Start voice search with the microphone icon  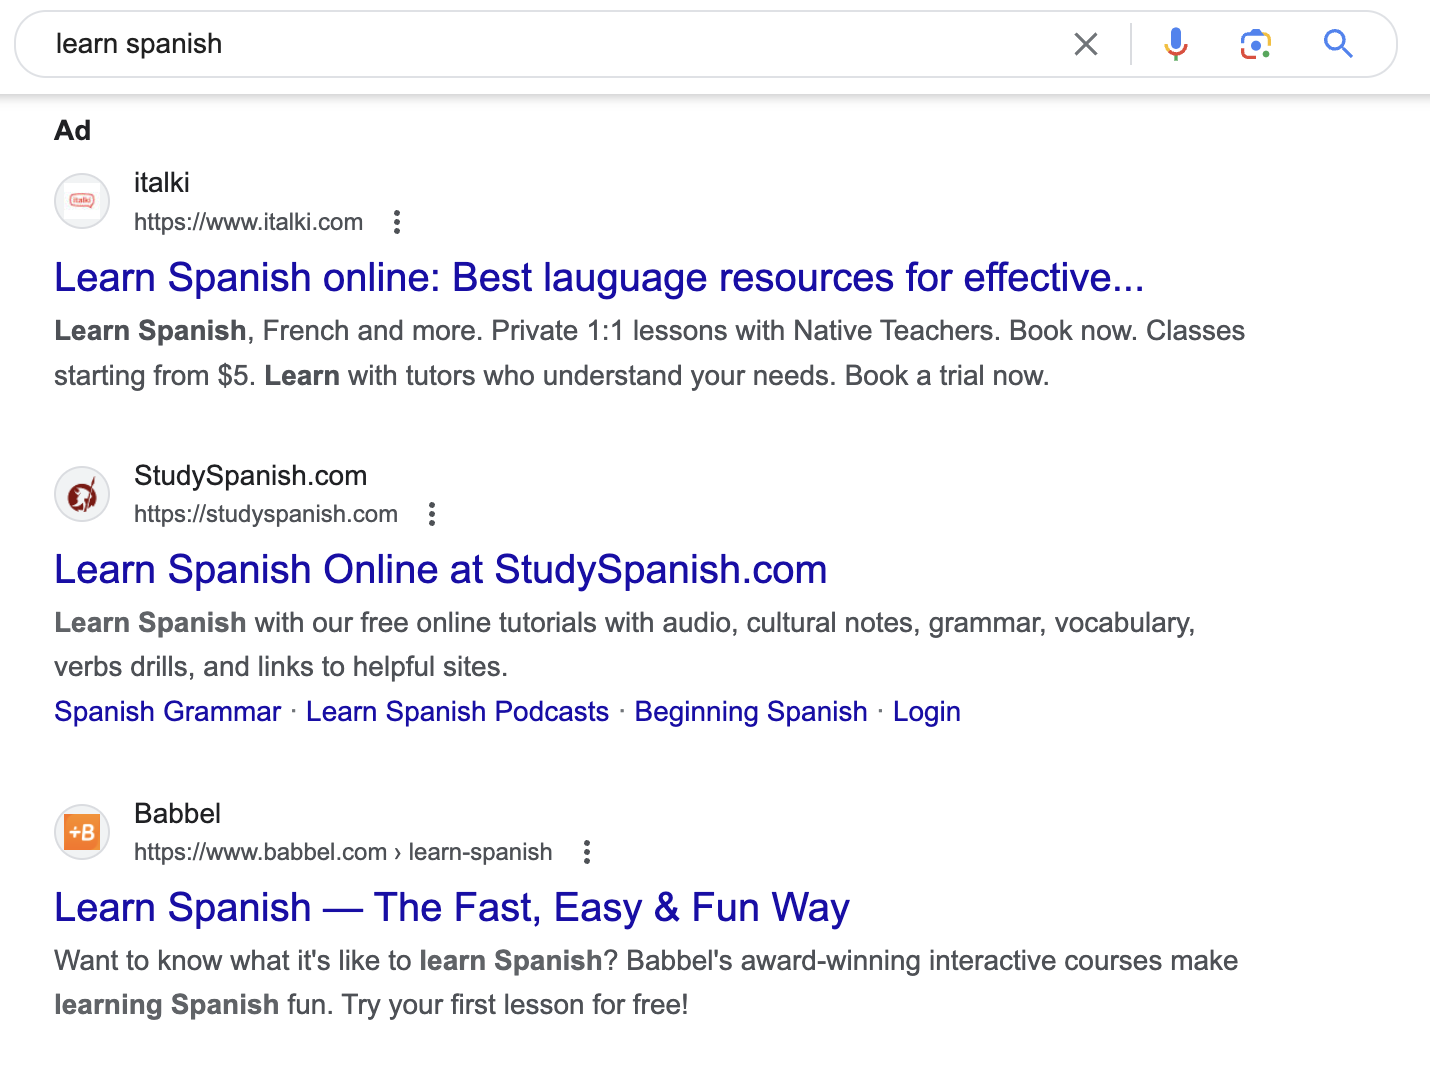(1176, 44)
